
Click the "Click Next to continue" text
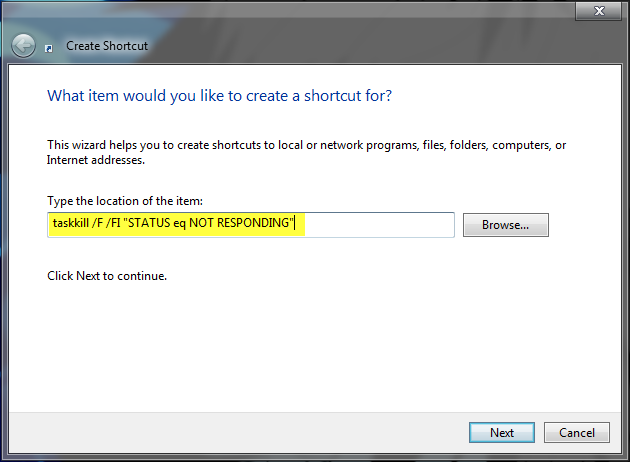pyautogui.click(x=107, y=275)
